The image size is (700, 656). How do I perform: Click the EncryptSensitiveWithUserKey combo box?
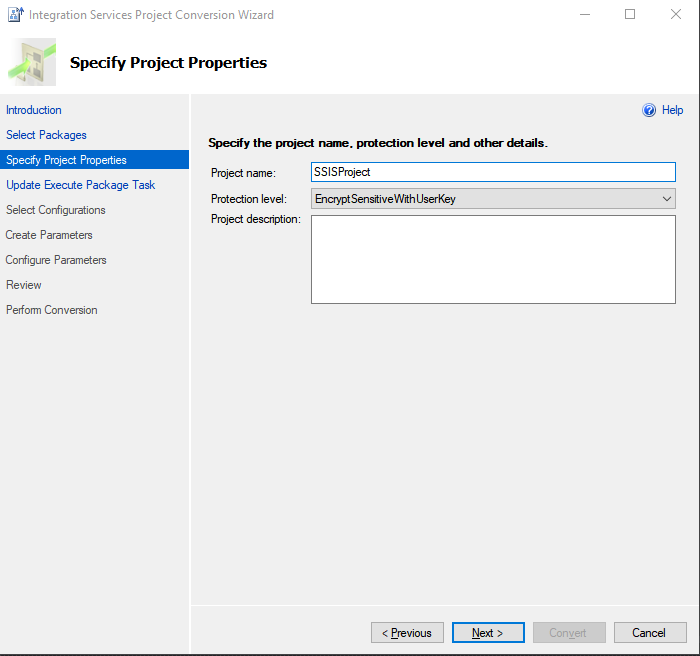coord(493,199)
